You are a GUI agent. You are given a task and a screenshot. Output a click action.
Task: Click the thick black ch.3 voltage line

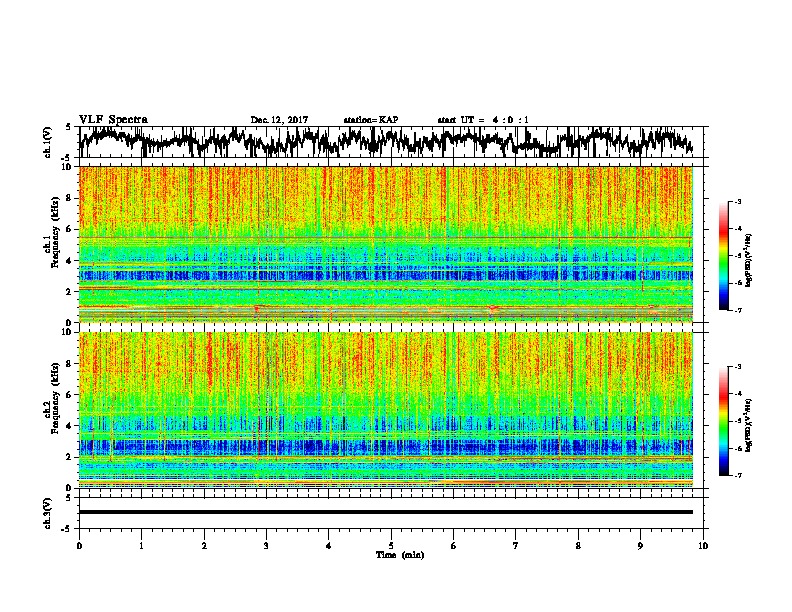[x=386, y=512]
